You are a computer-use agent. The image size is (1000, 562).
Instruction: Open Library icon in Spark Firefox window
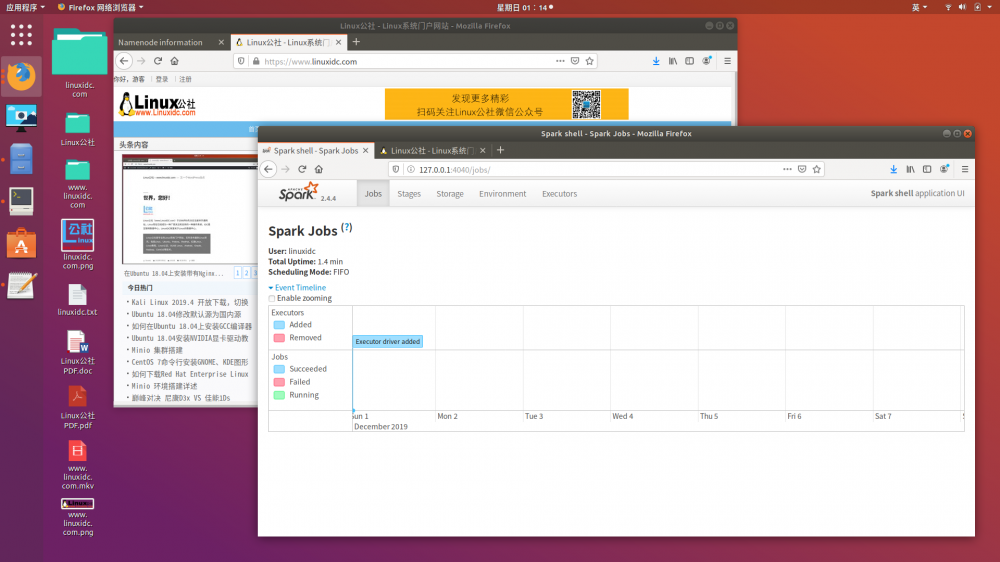point(910,170)
